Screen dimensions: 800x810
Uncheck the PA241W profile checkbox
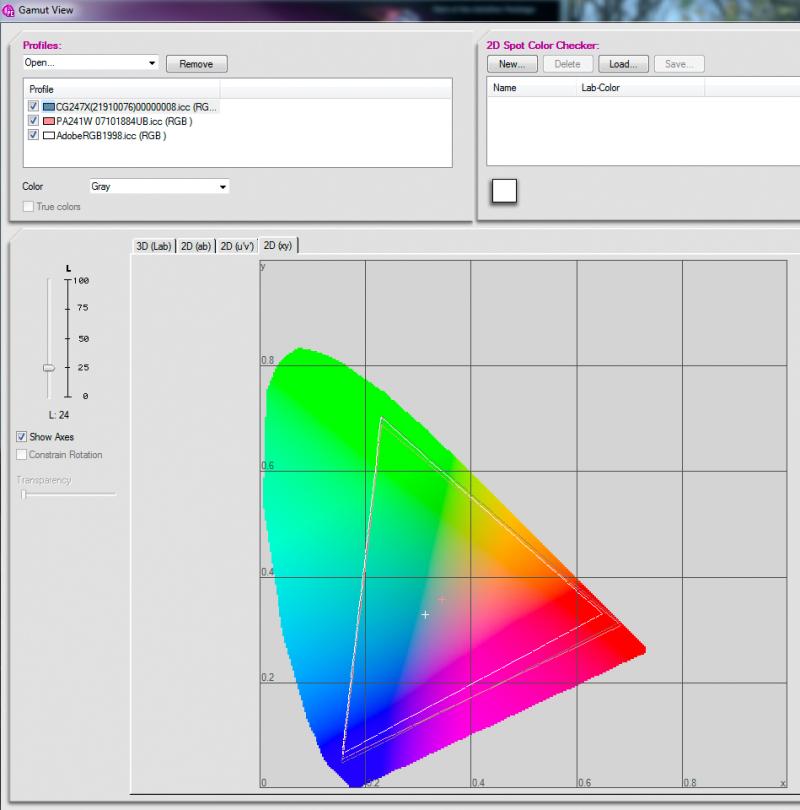pos(34,121)
